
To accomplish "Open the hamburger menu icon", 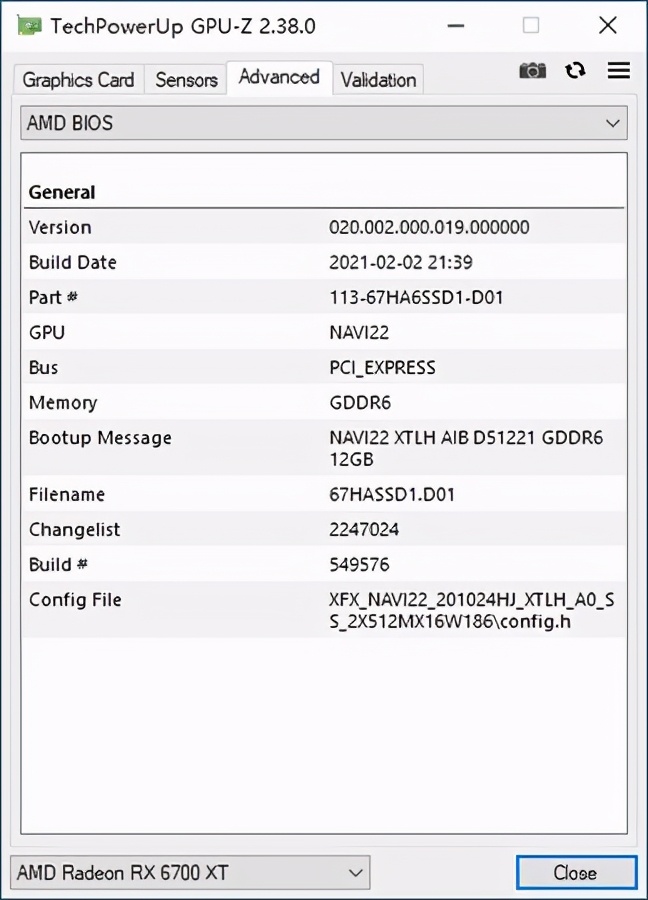I will coord(619,70).
